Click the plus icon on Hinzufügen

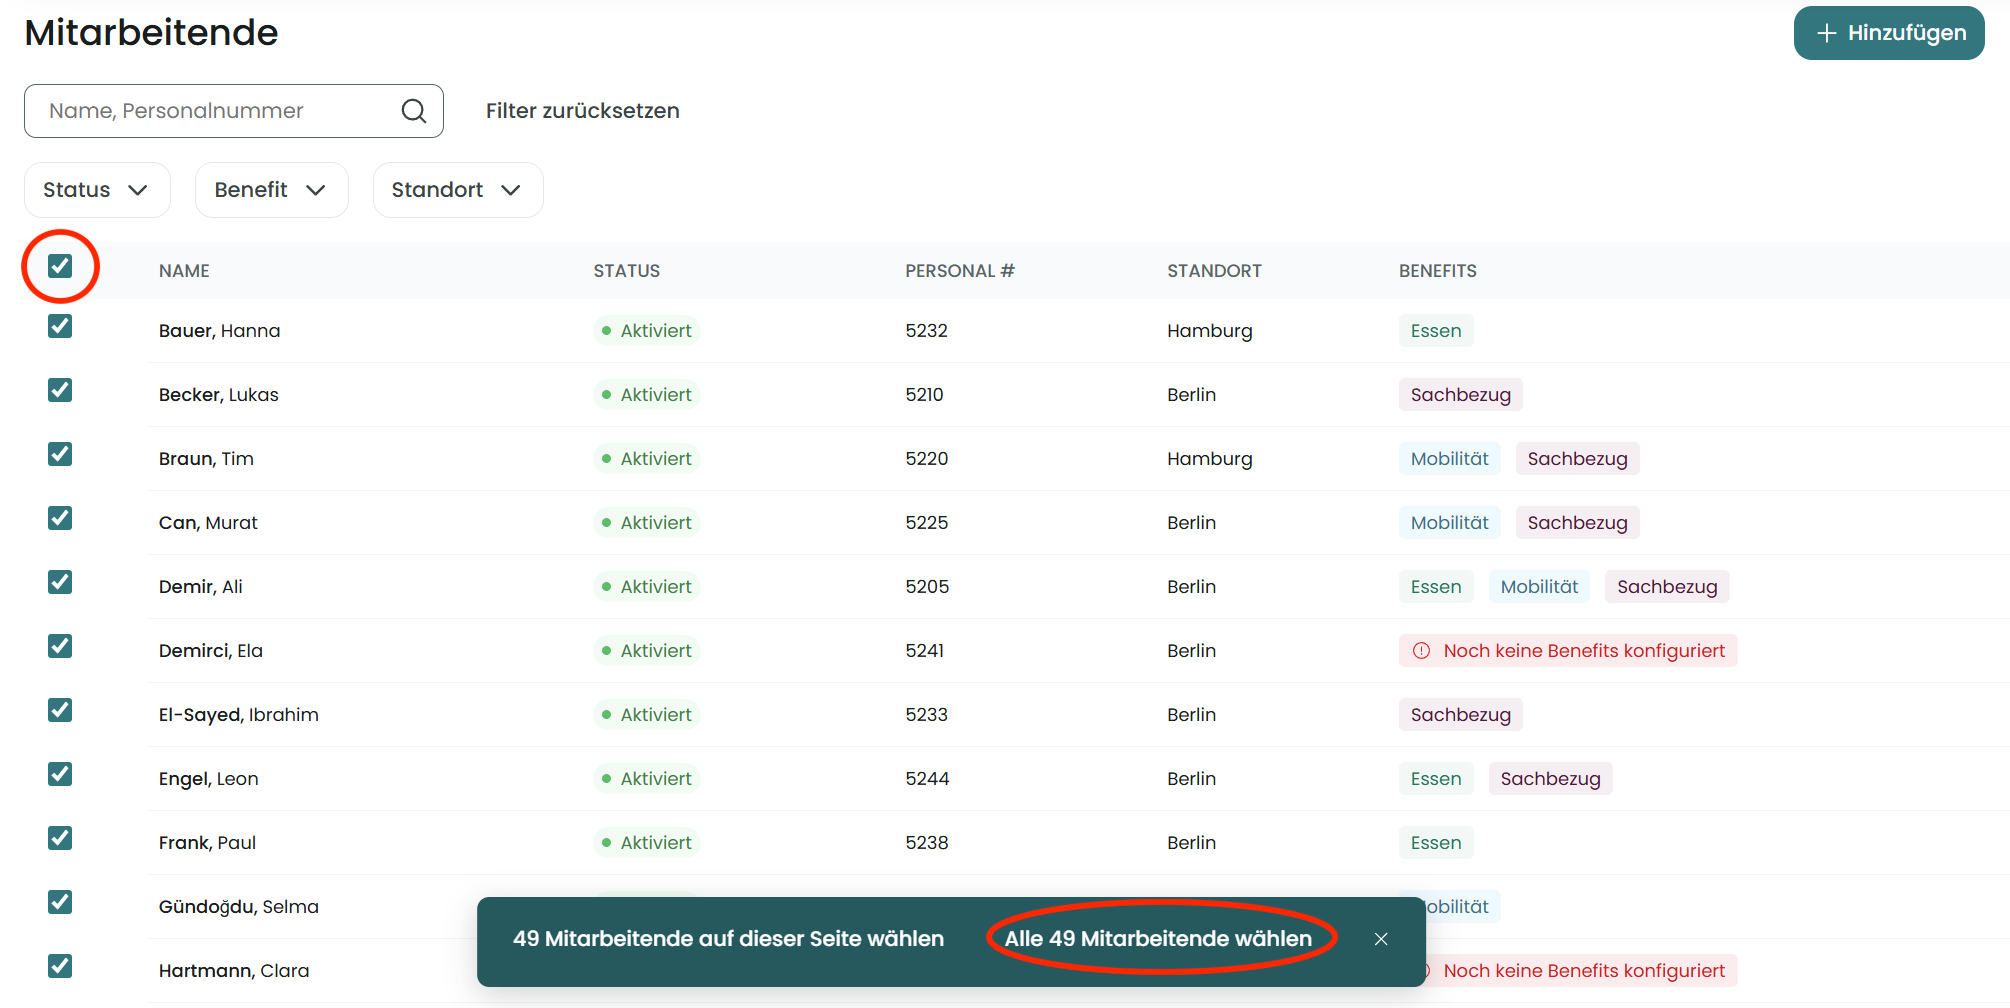click(x=1826, y=33)
